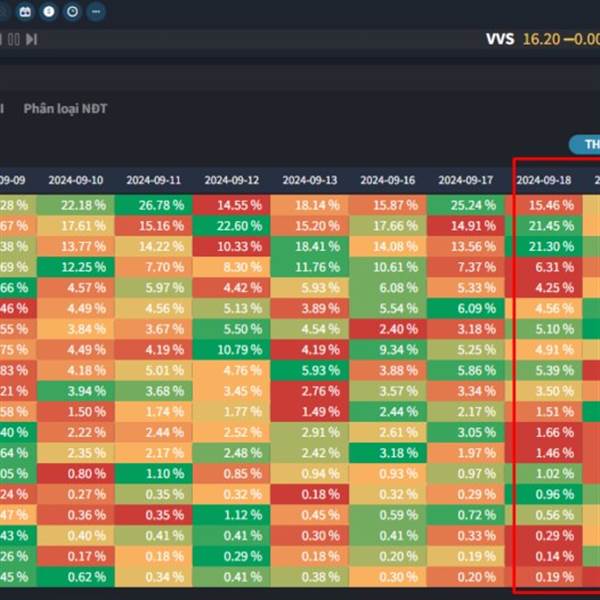Viewport: 600px width, 600px height.
Task: Open the coin icon in top toolbar
Action: point(49,11)
